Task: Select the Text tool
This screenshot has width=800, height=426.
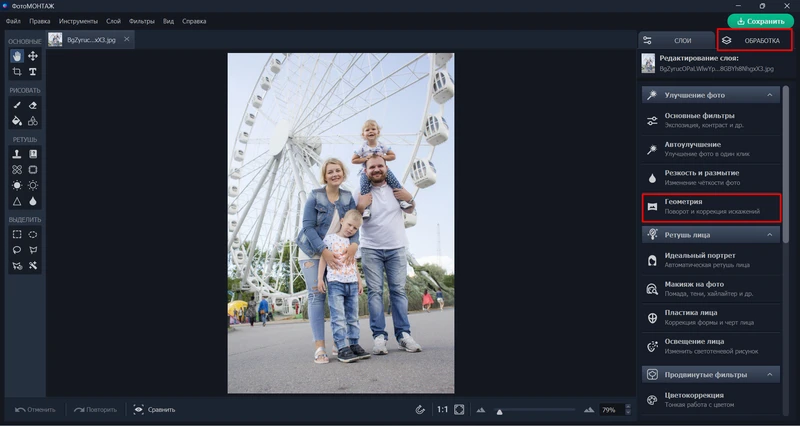Action: tap(33, 71)
